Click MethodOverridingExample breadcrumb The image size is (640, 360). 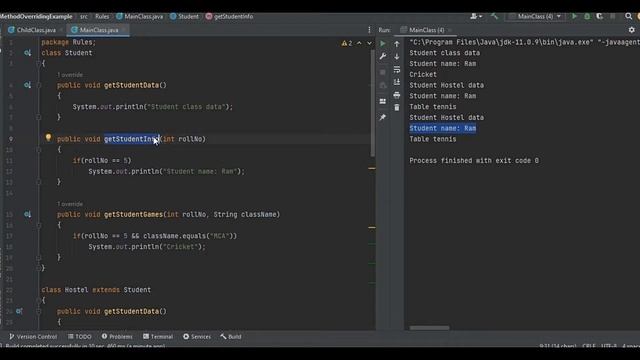tap(36, 16)
